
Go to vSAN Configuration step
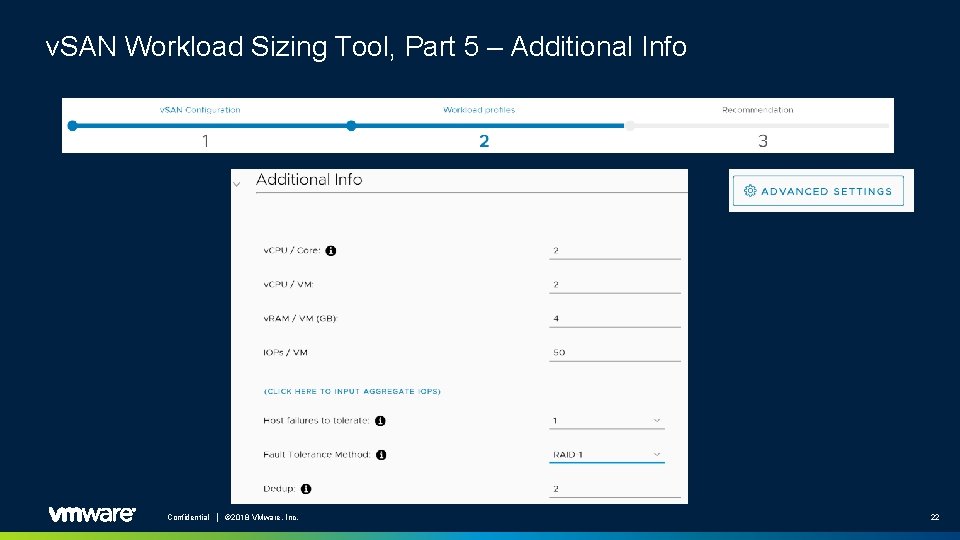click(x=200, y=110)
